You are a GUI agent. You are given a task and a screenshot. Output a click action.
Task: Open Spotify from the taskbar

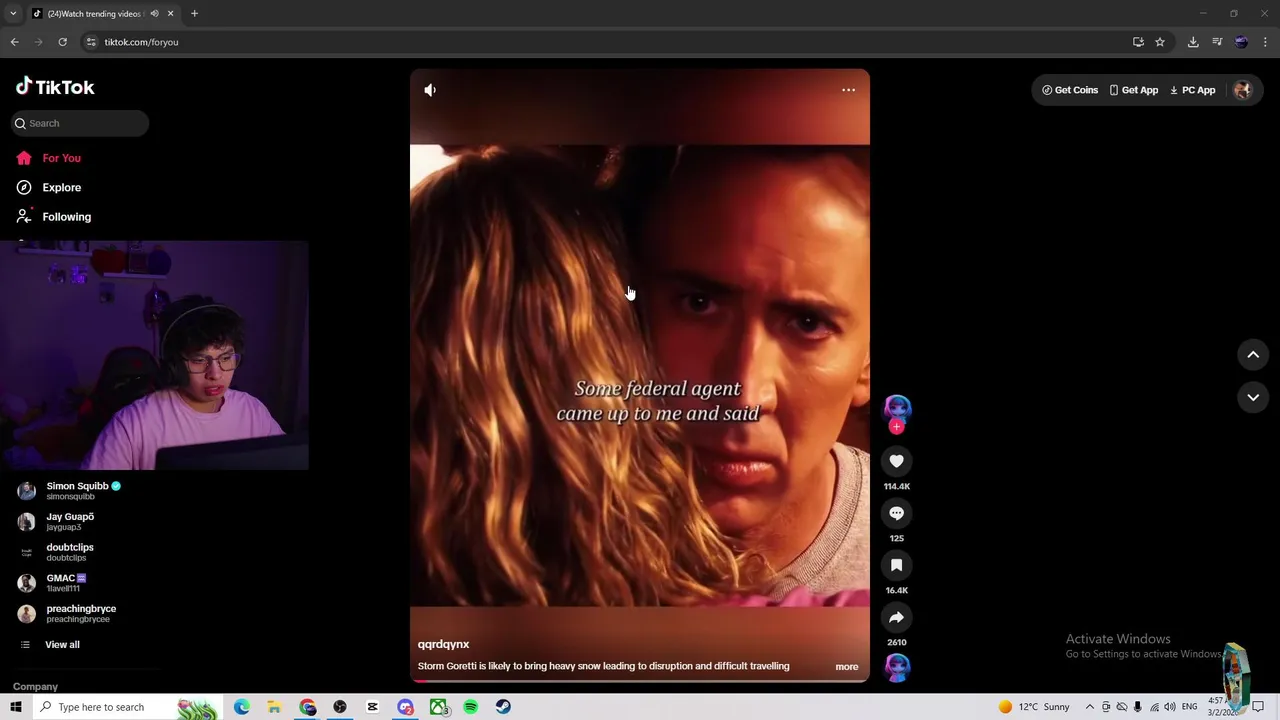tap(470, 707)
